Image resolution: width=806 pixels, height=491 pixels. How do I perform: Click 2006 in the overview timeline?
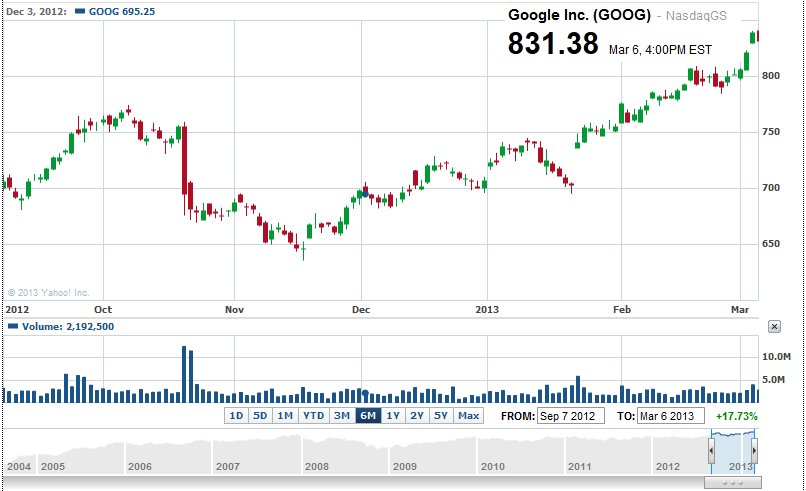click(x=140, y=466)
